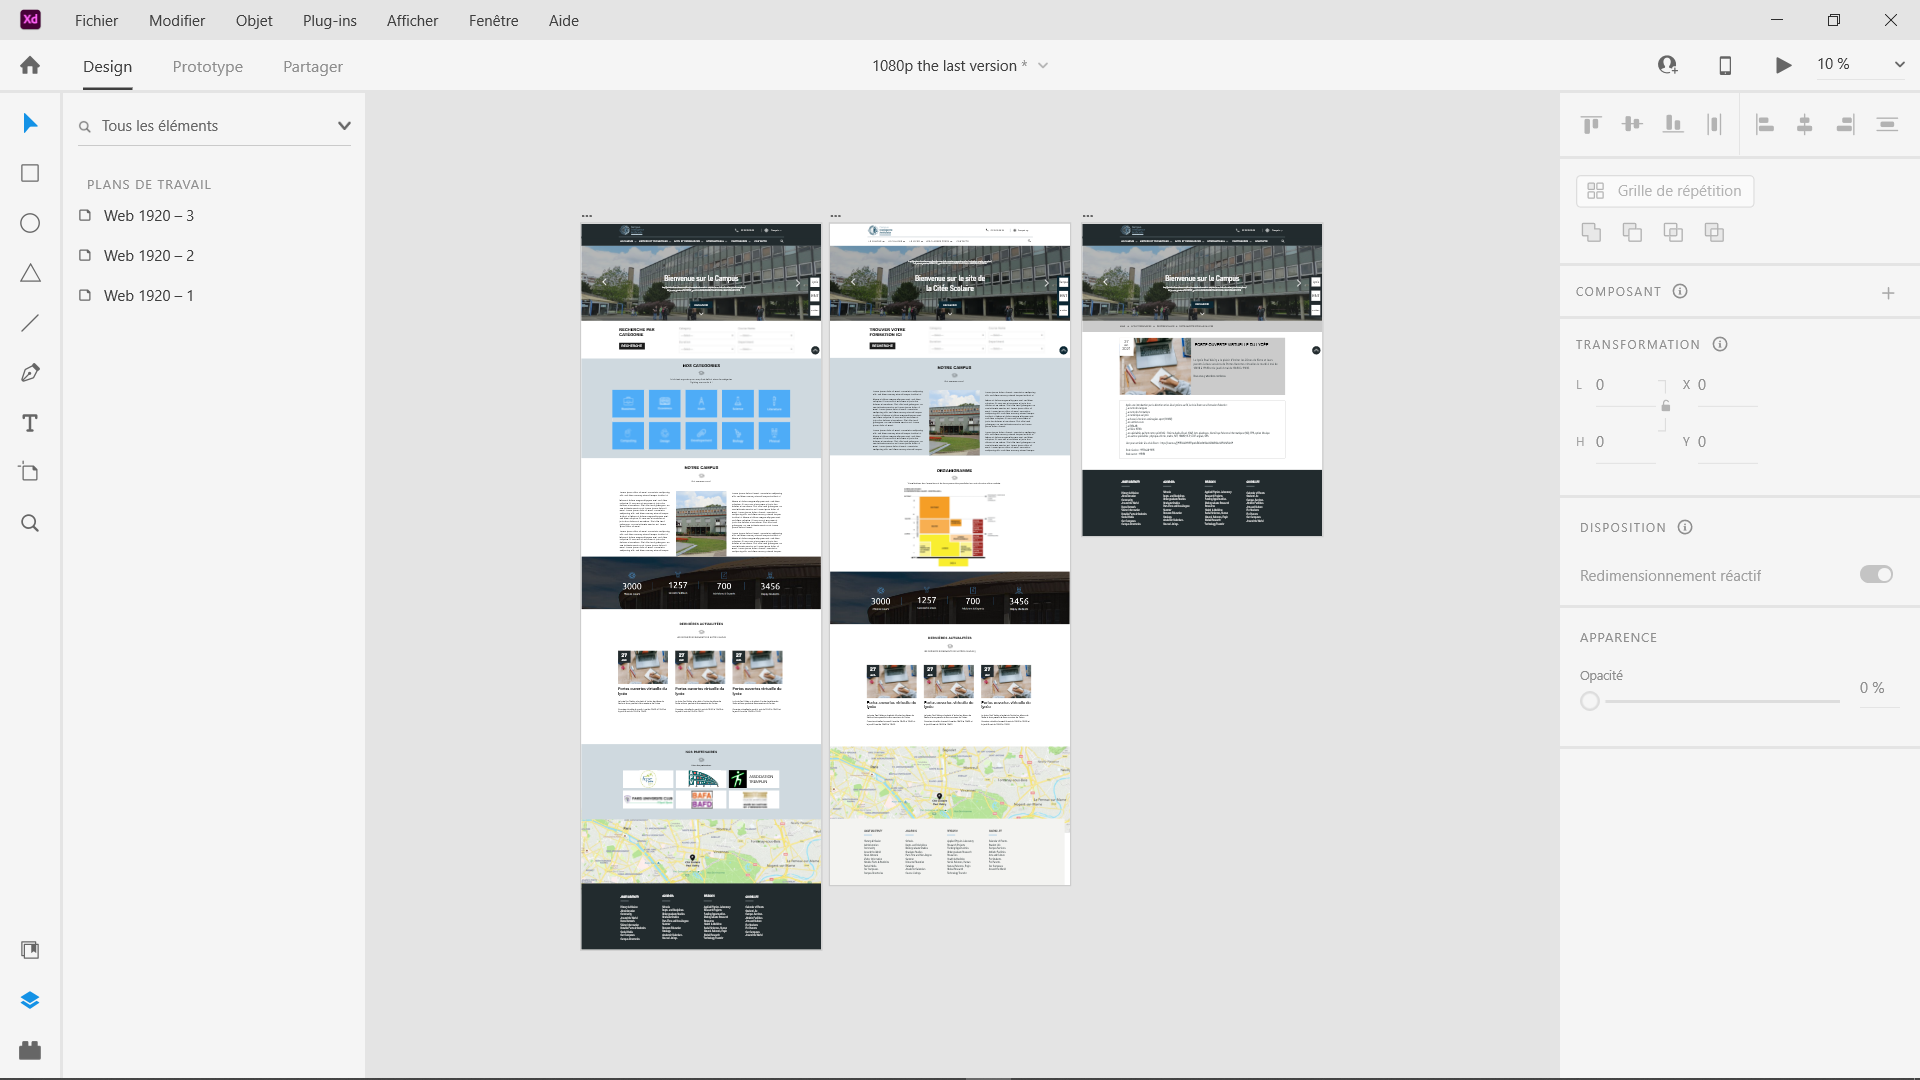
Task: Select the Pen tool
Action: [30, 373]
